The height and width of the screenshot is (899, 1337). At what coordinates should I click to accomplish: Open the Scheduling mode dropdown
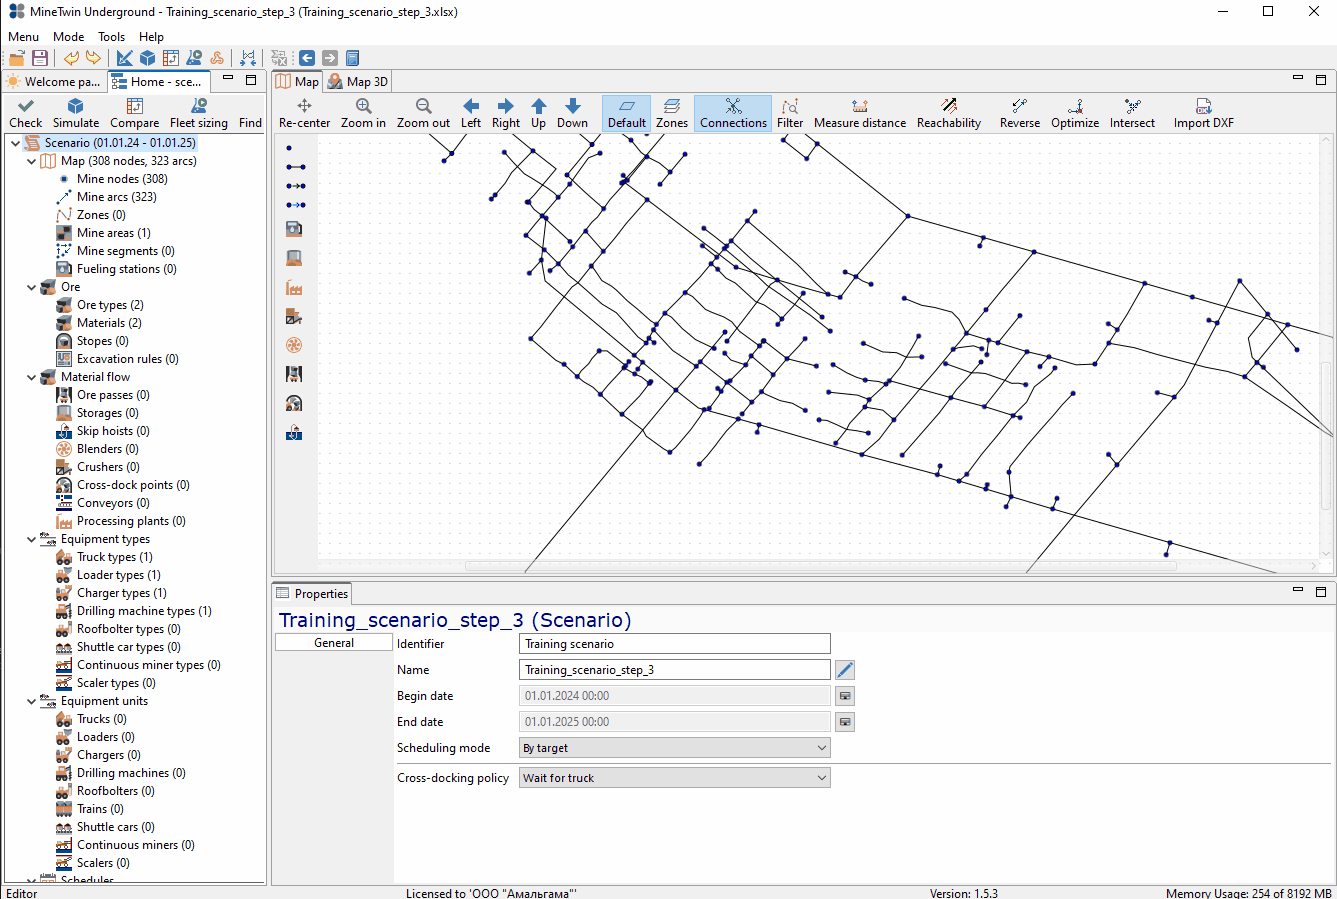(675, 748)
